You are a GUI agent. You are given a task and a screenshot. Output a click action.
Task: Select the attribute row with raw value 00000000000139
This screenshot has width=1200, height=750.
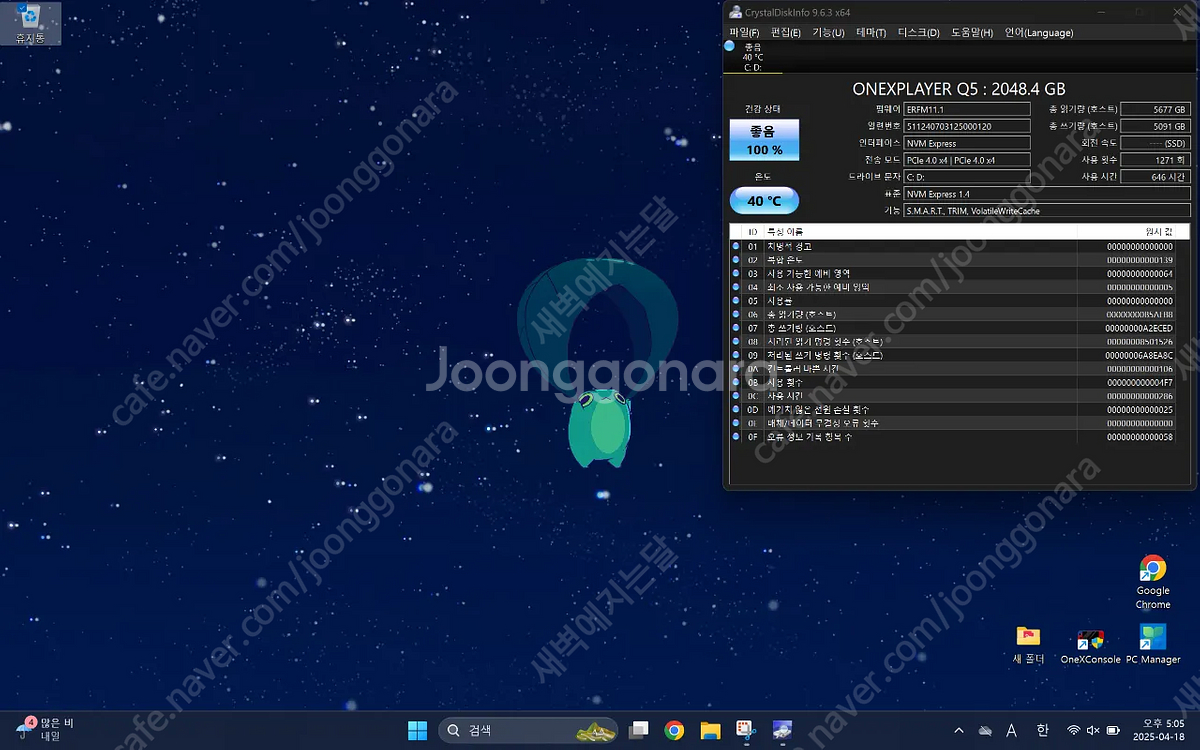tap(953, 260)
